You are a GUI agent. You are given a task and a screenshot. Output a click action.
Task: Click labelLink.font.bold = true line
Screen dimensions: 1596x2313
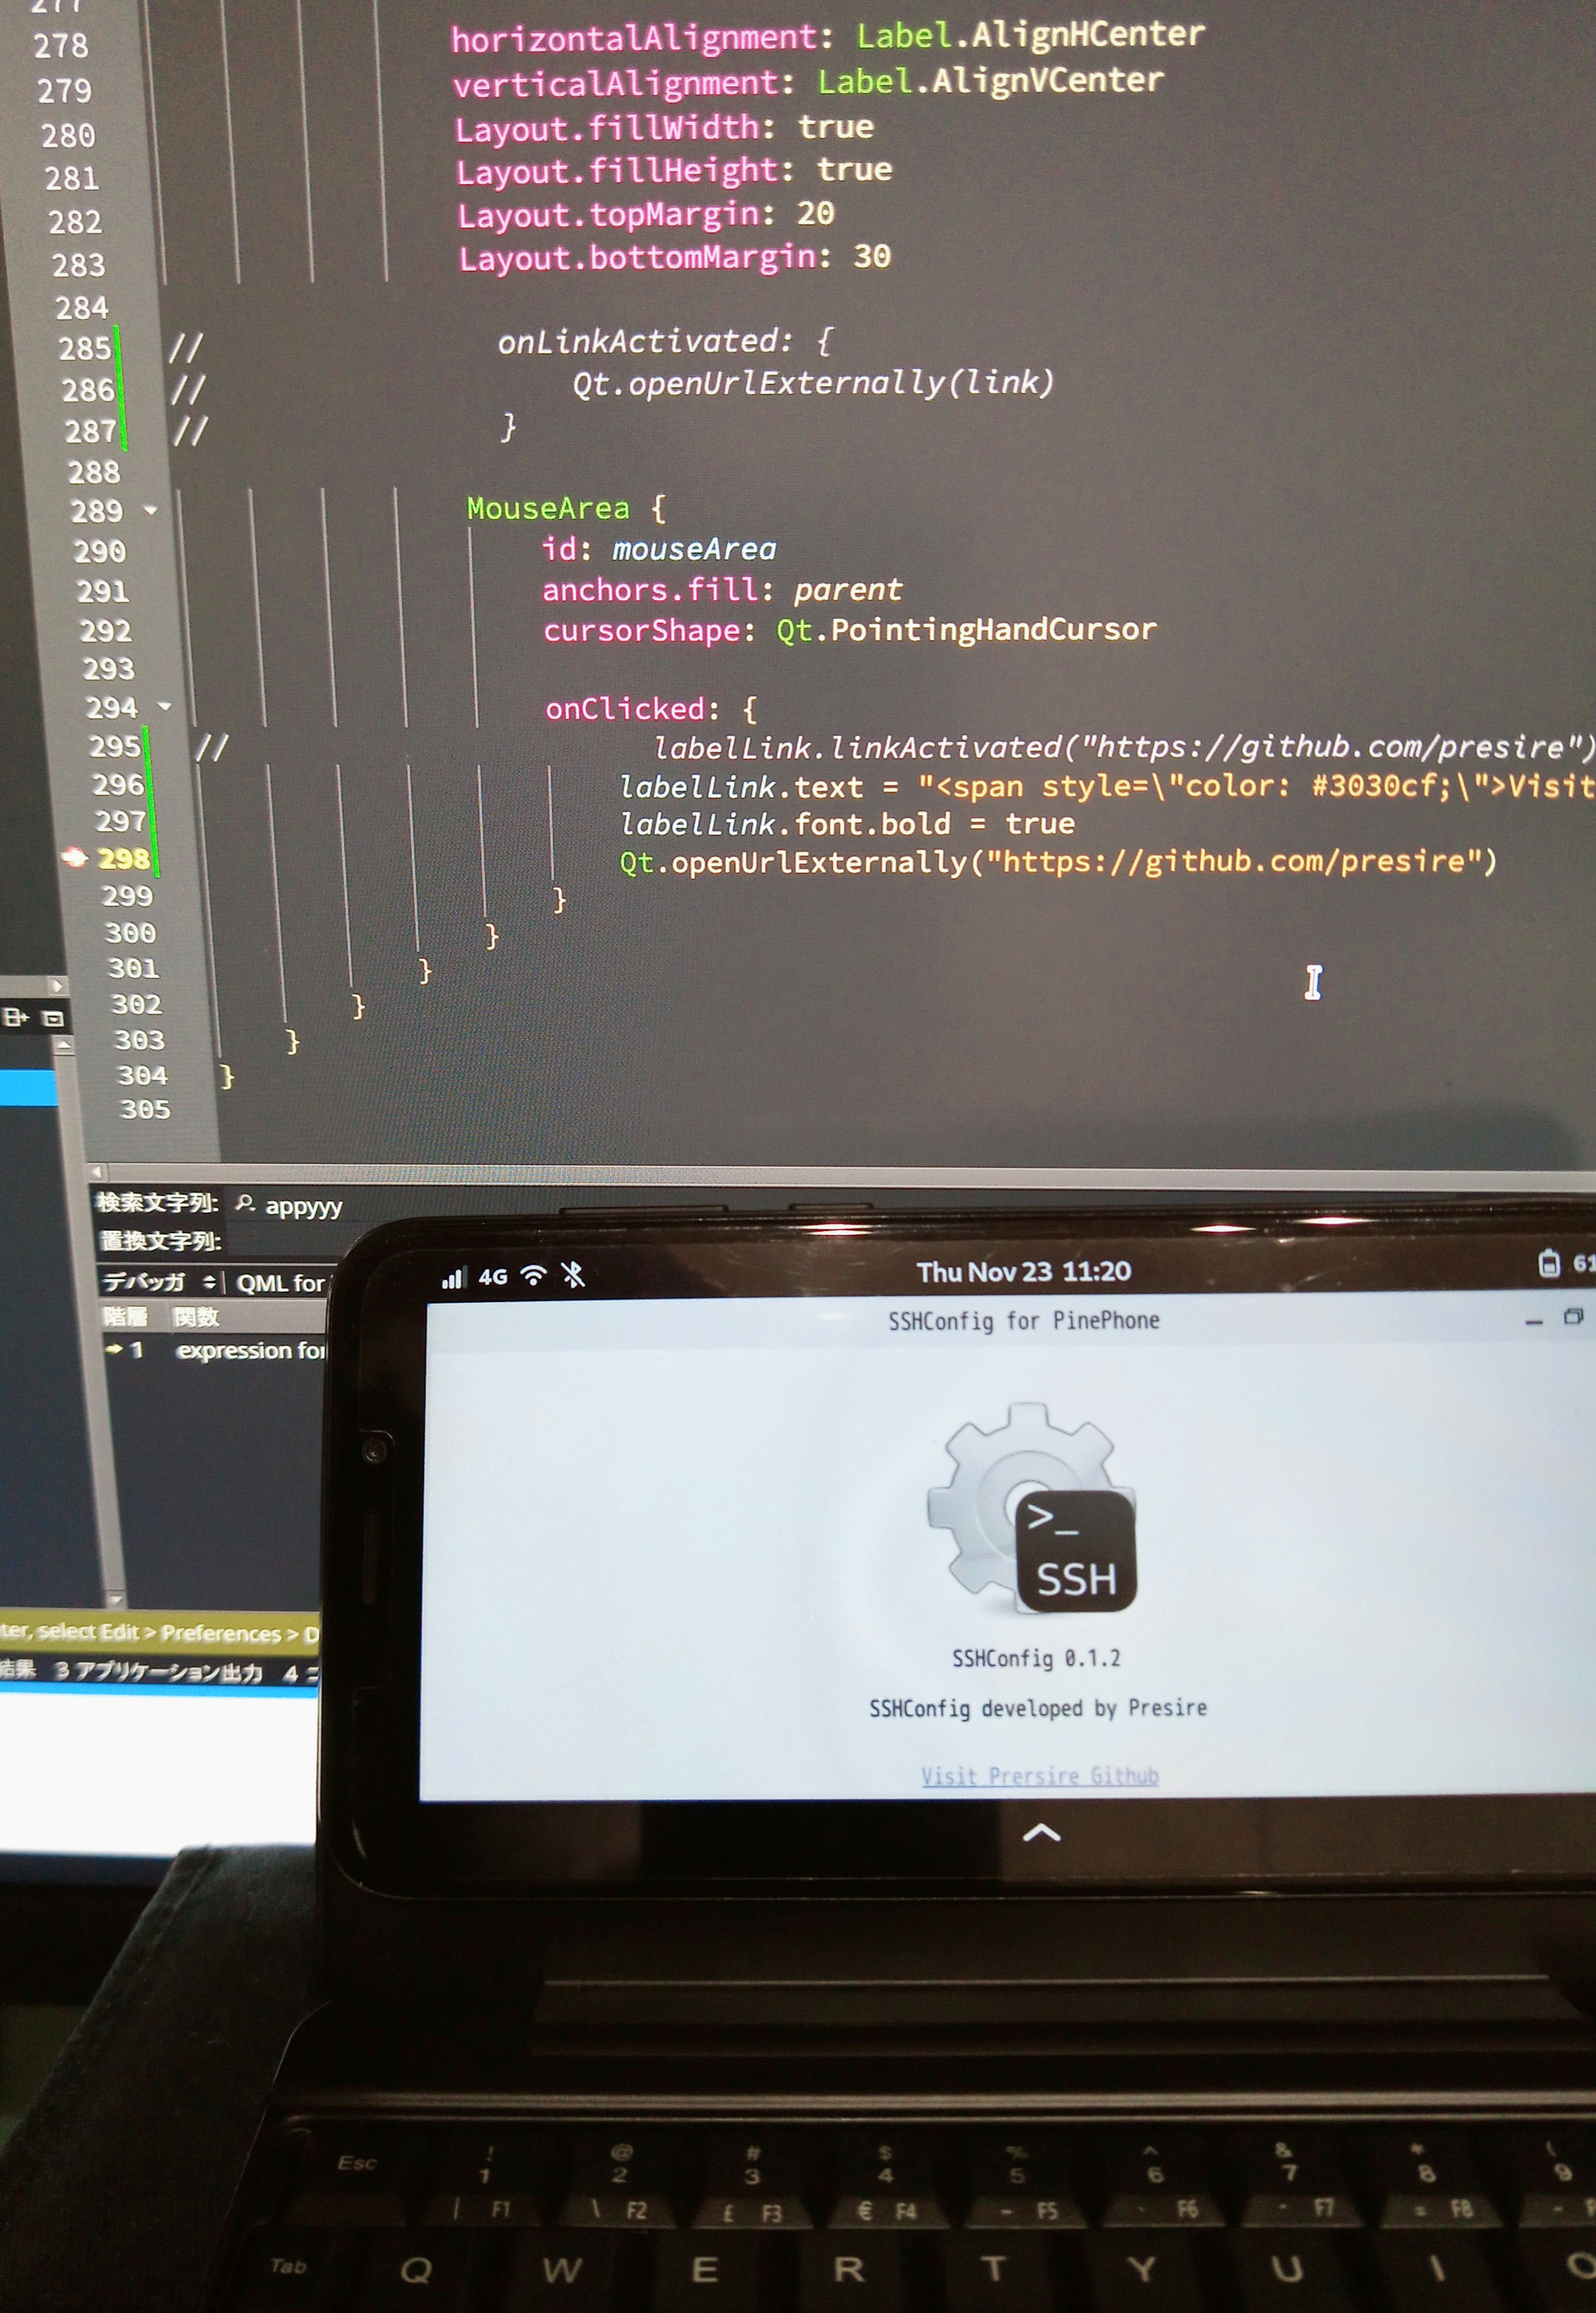(x=847, y=824)
